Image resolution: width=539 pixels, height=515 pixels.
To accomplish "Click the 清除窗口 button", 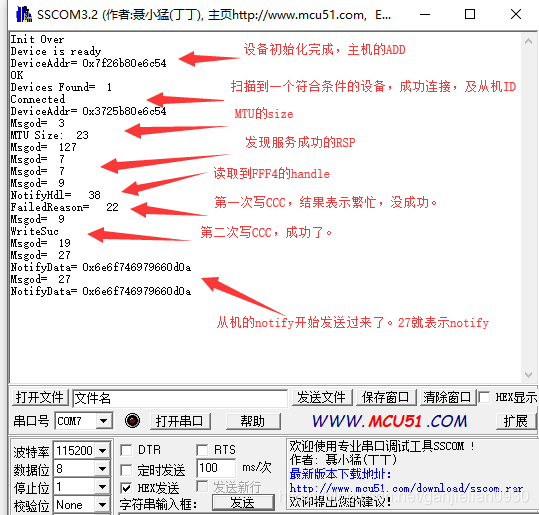I will click(x=447, y=397).
